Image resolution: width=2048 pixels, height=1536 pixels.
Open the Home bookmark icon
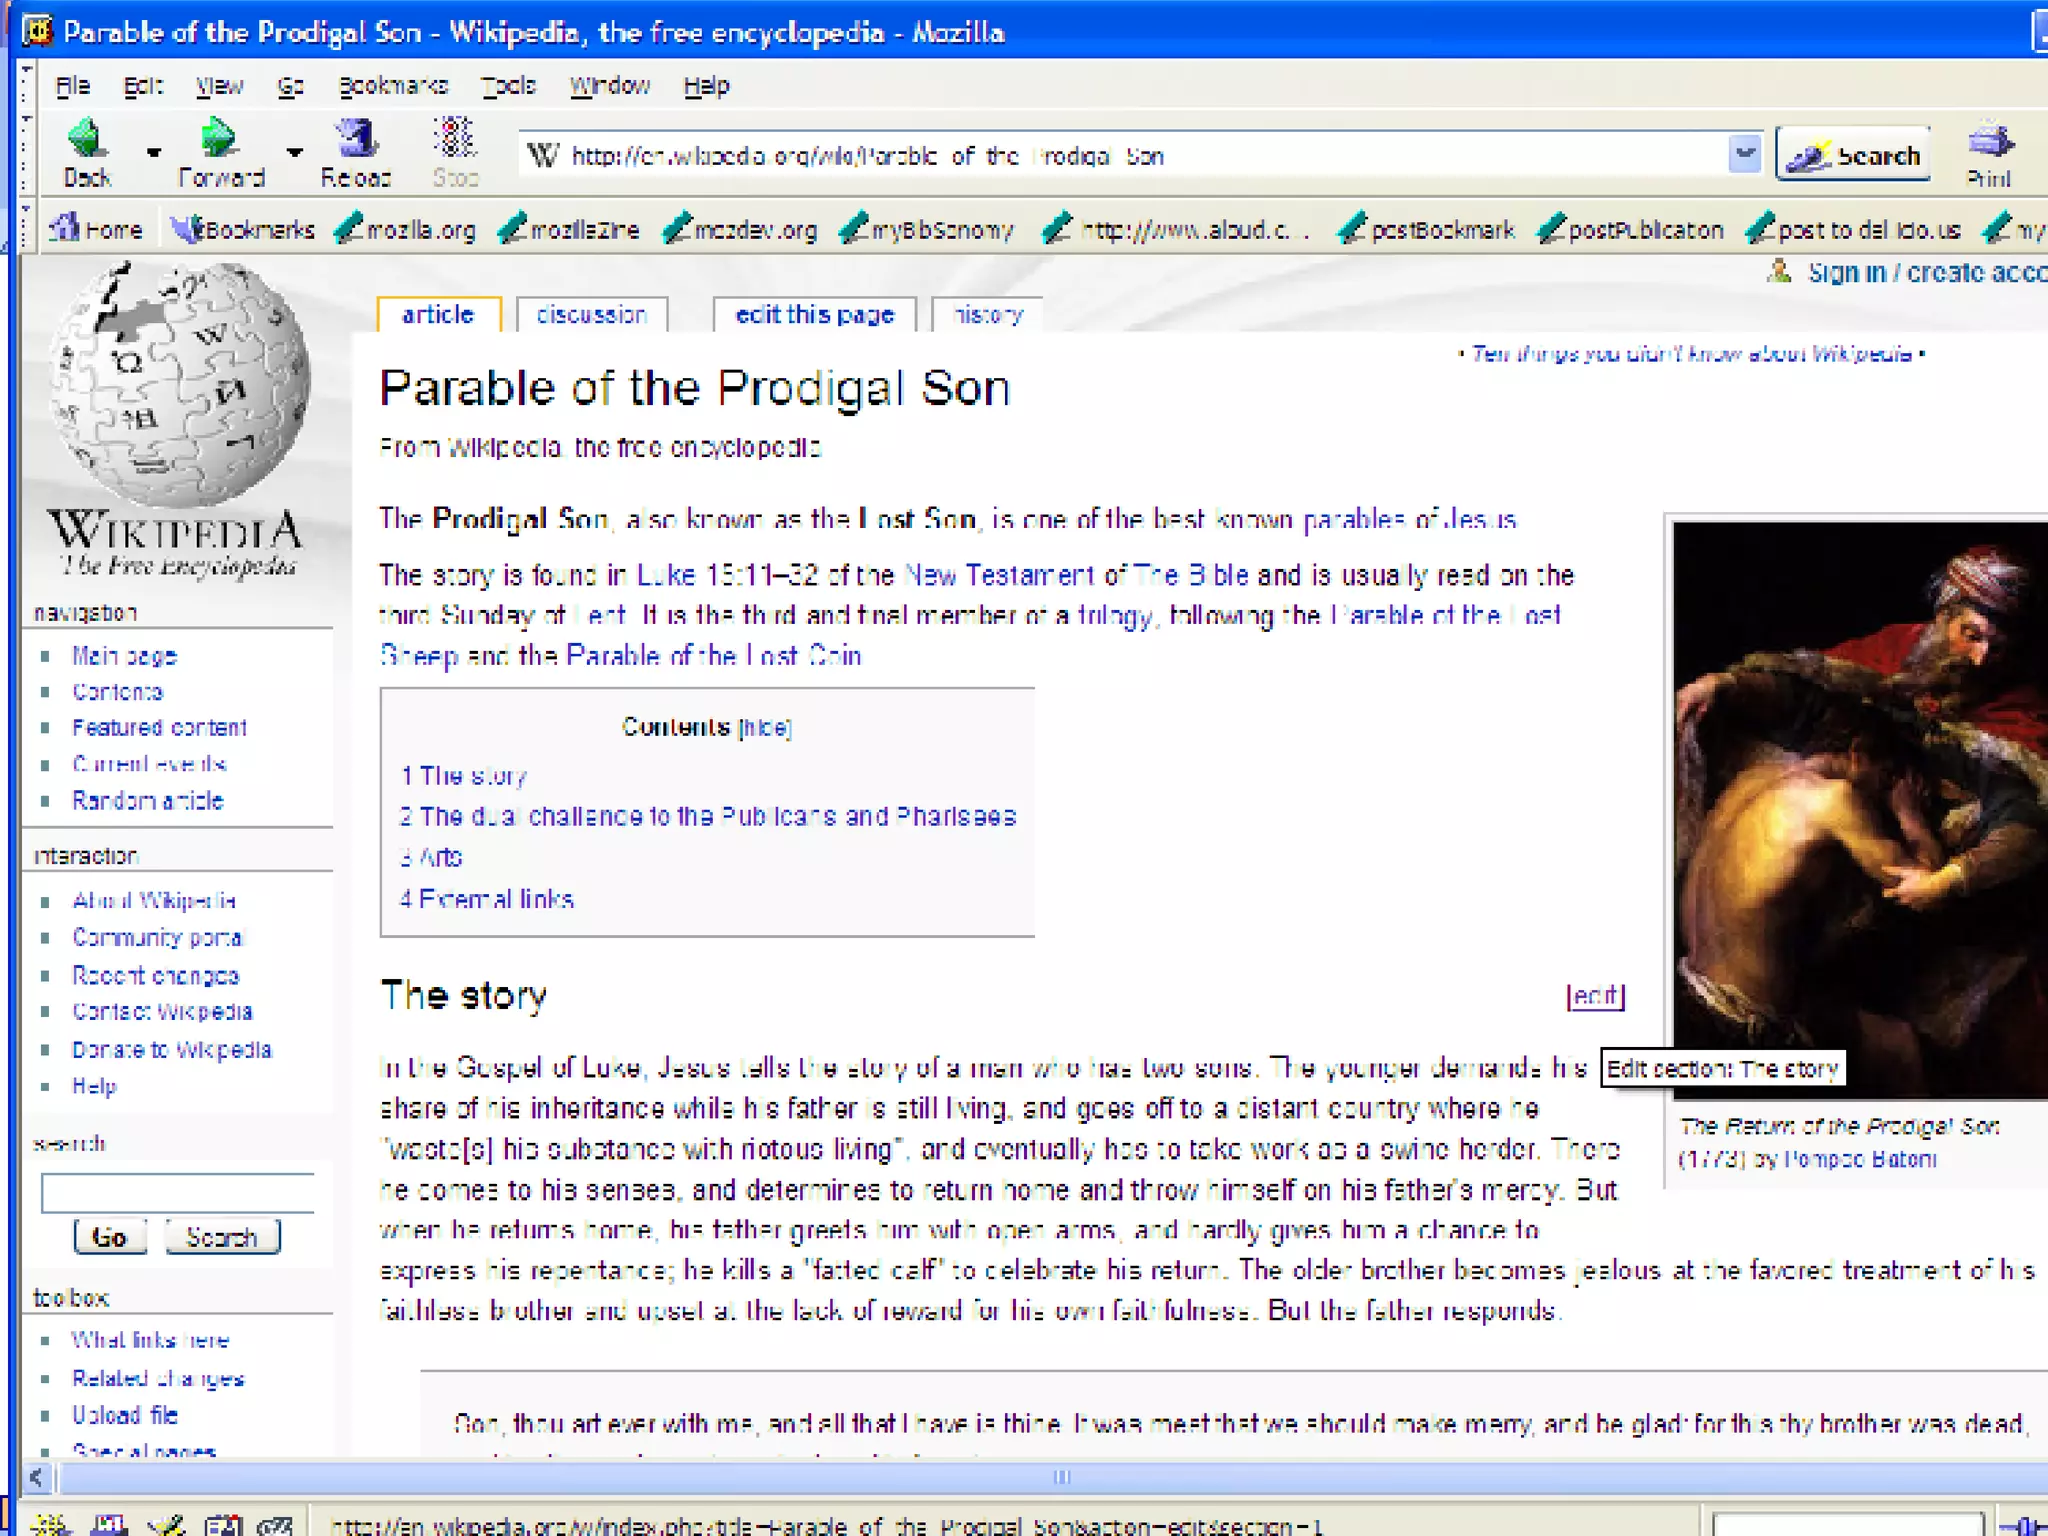pos(65,229)
